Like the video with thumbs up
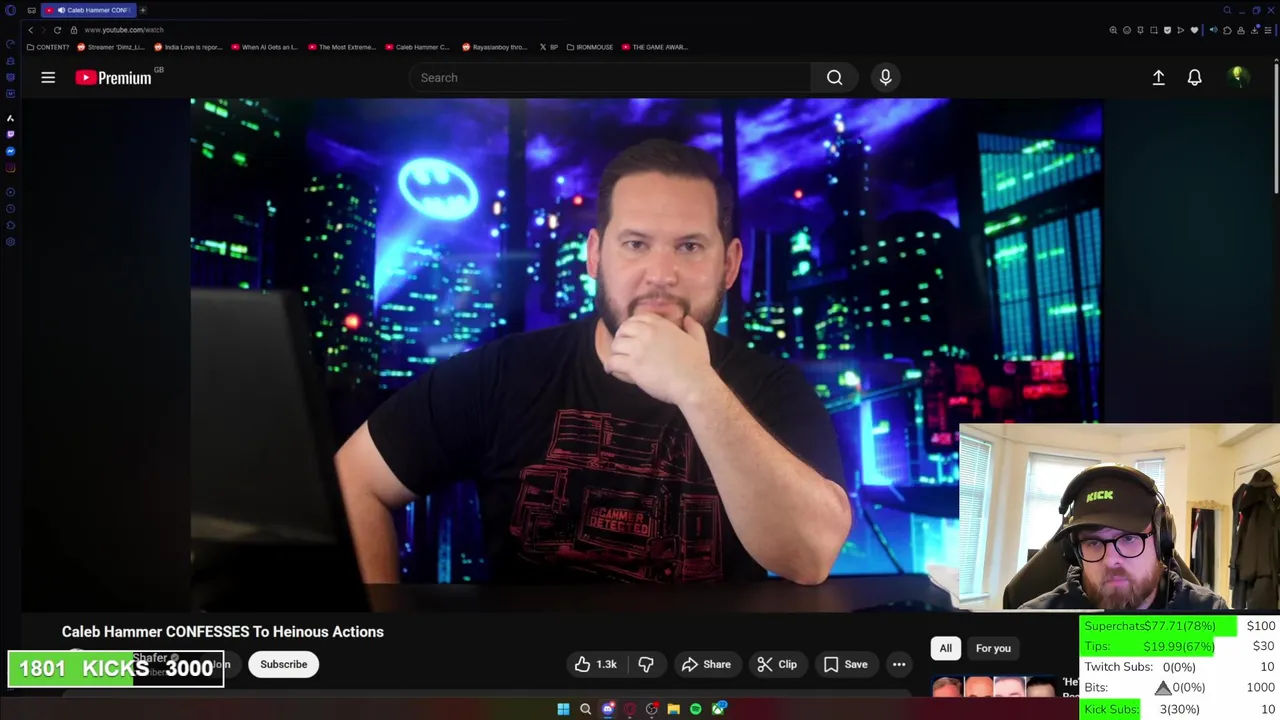Image resolution: width=1280 pixels, height=720 pixels. coord(596,664)
